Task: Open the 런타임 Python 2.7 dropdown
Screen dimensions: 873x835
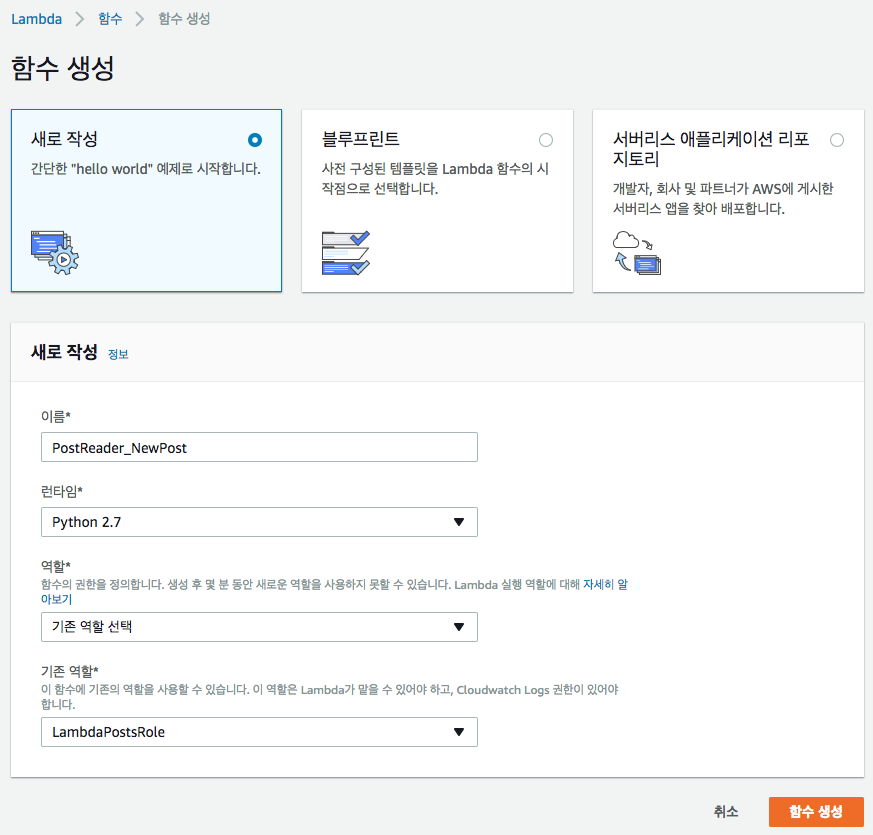Action: [x=259, y=522]
